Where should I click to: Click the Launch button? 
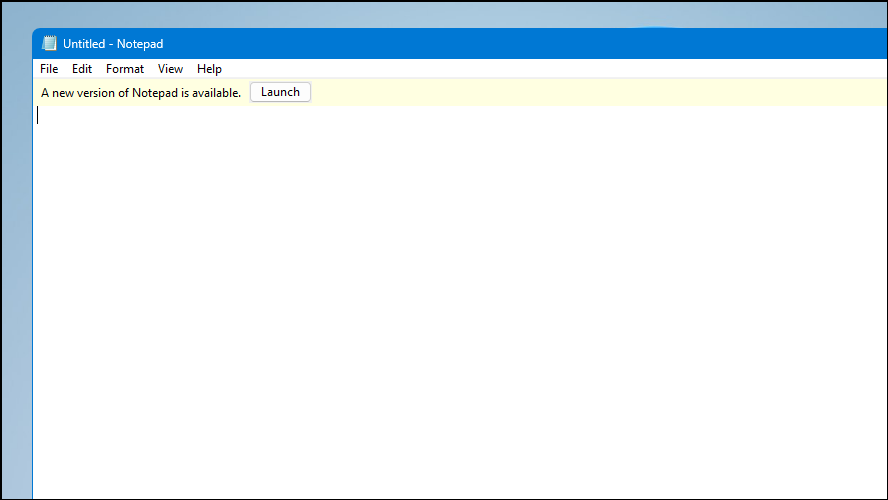click(280, 92)
